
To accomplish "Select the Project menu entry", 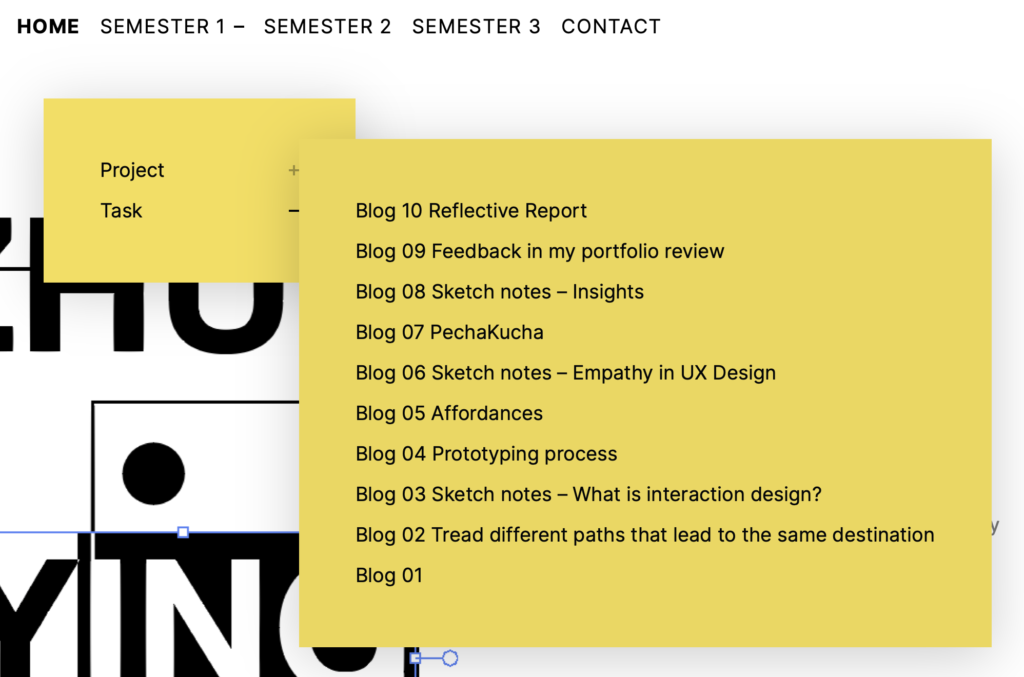I will coord(132,170).
